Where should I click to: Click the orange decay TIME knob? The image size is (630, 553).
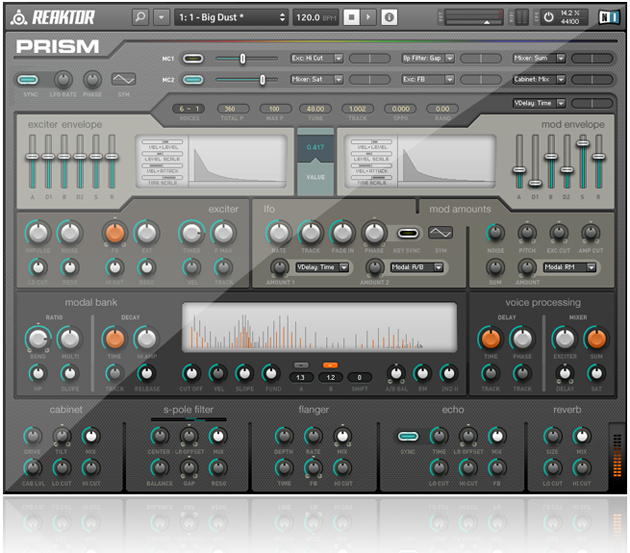click(x=115, y=338)
